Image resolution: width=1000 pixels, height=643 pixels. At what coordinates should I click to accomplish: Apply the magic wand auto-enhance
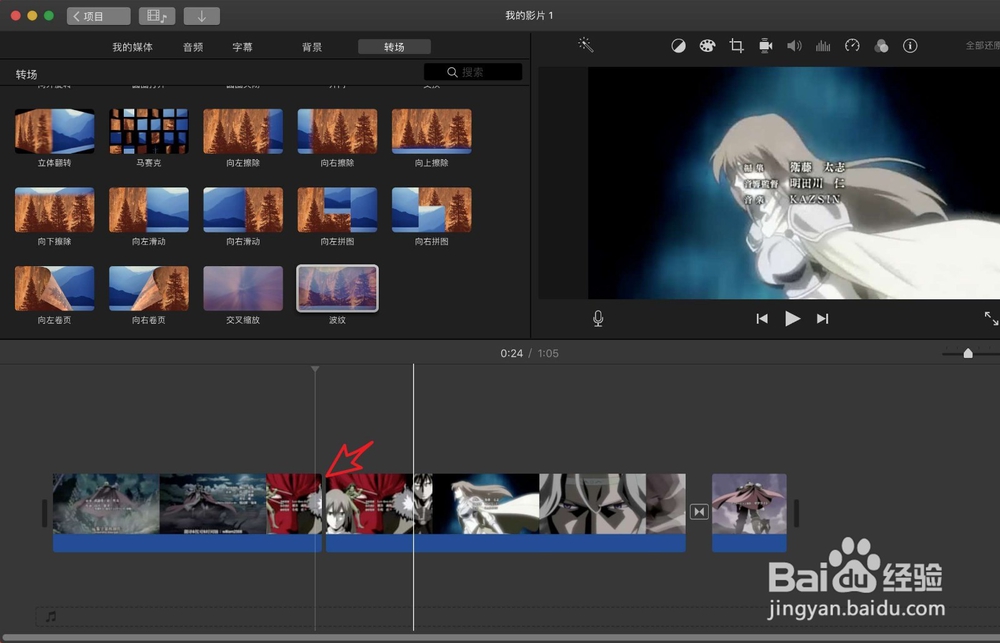click(585, 45)
